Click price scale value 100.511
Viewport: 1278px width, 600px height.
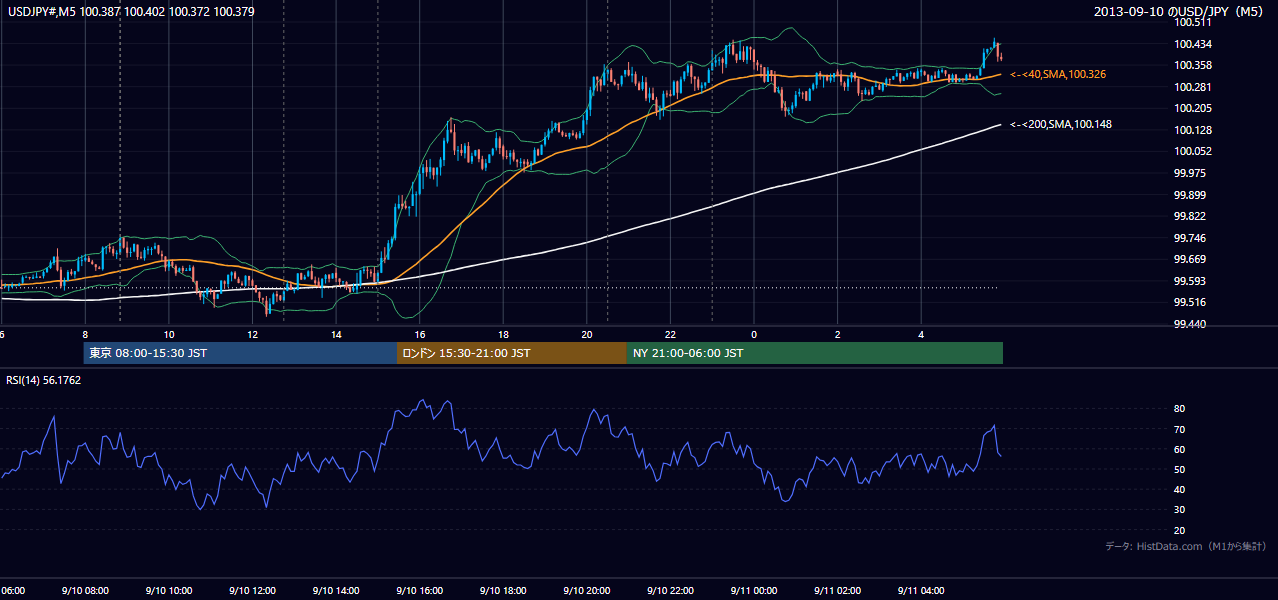[1193, 22]
